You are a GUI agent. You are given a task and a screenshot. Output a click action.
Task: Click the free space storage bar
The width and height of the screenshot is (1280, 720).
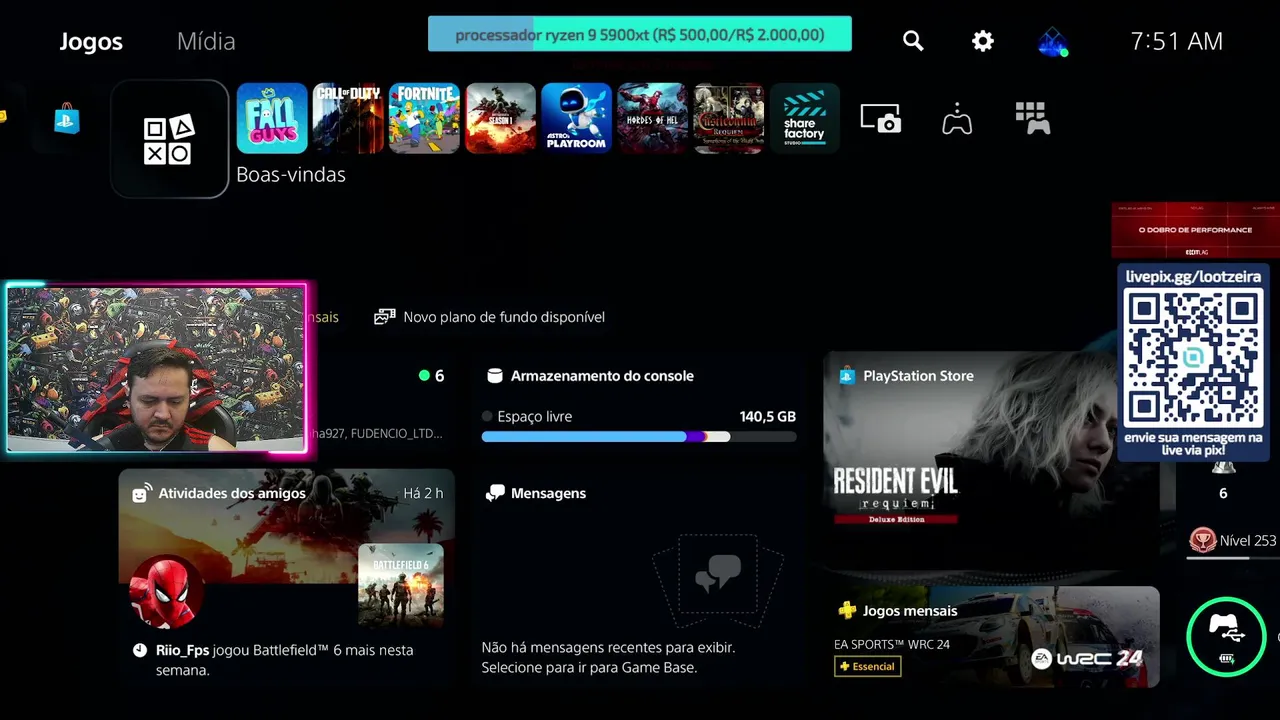[x=638, y=437]
